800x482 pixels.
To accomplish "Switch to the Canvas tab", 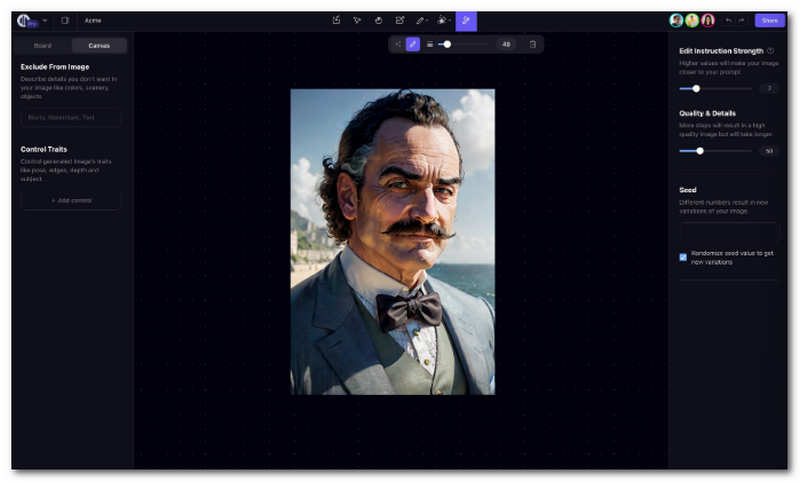I will [100, 45].
